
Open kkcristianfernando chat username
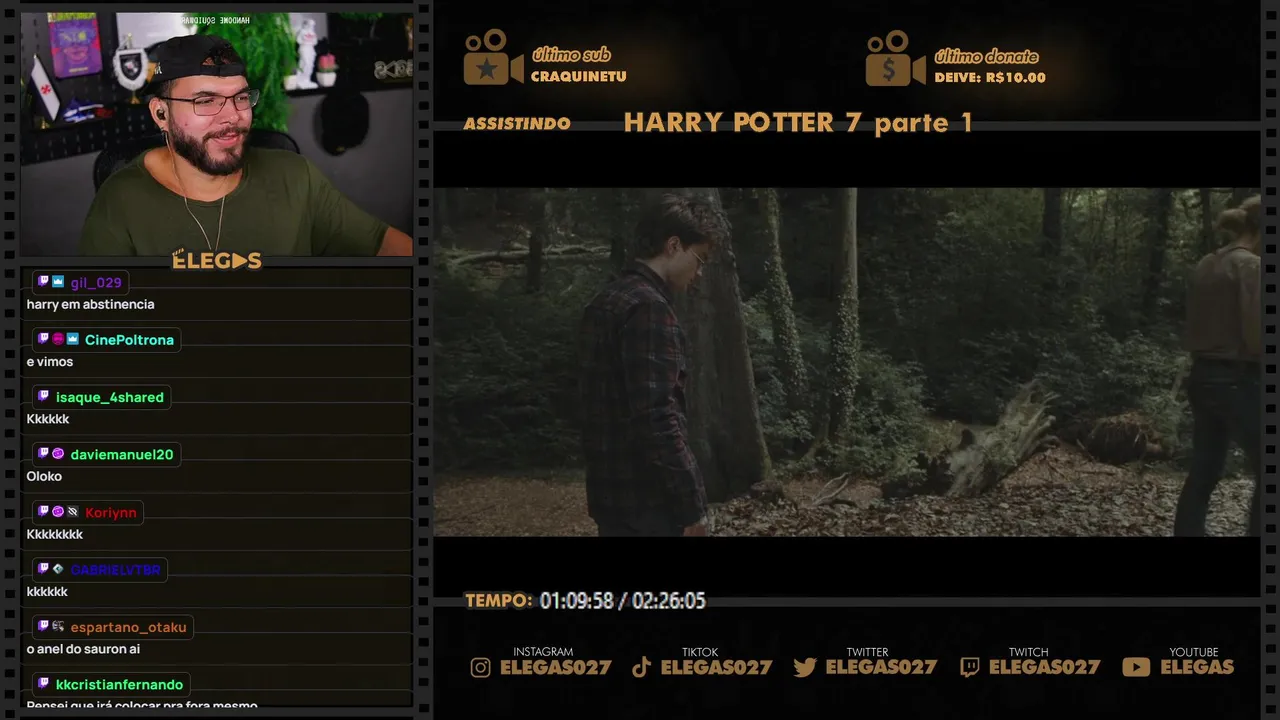[119, 685]
